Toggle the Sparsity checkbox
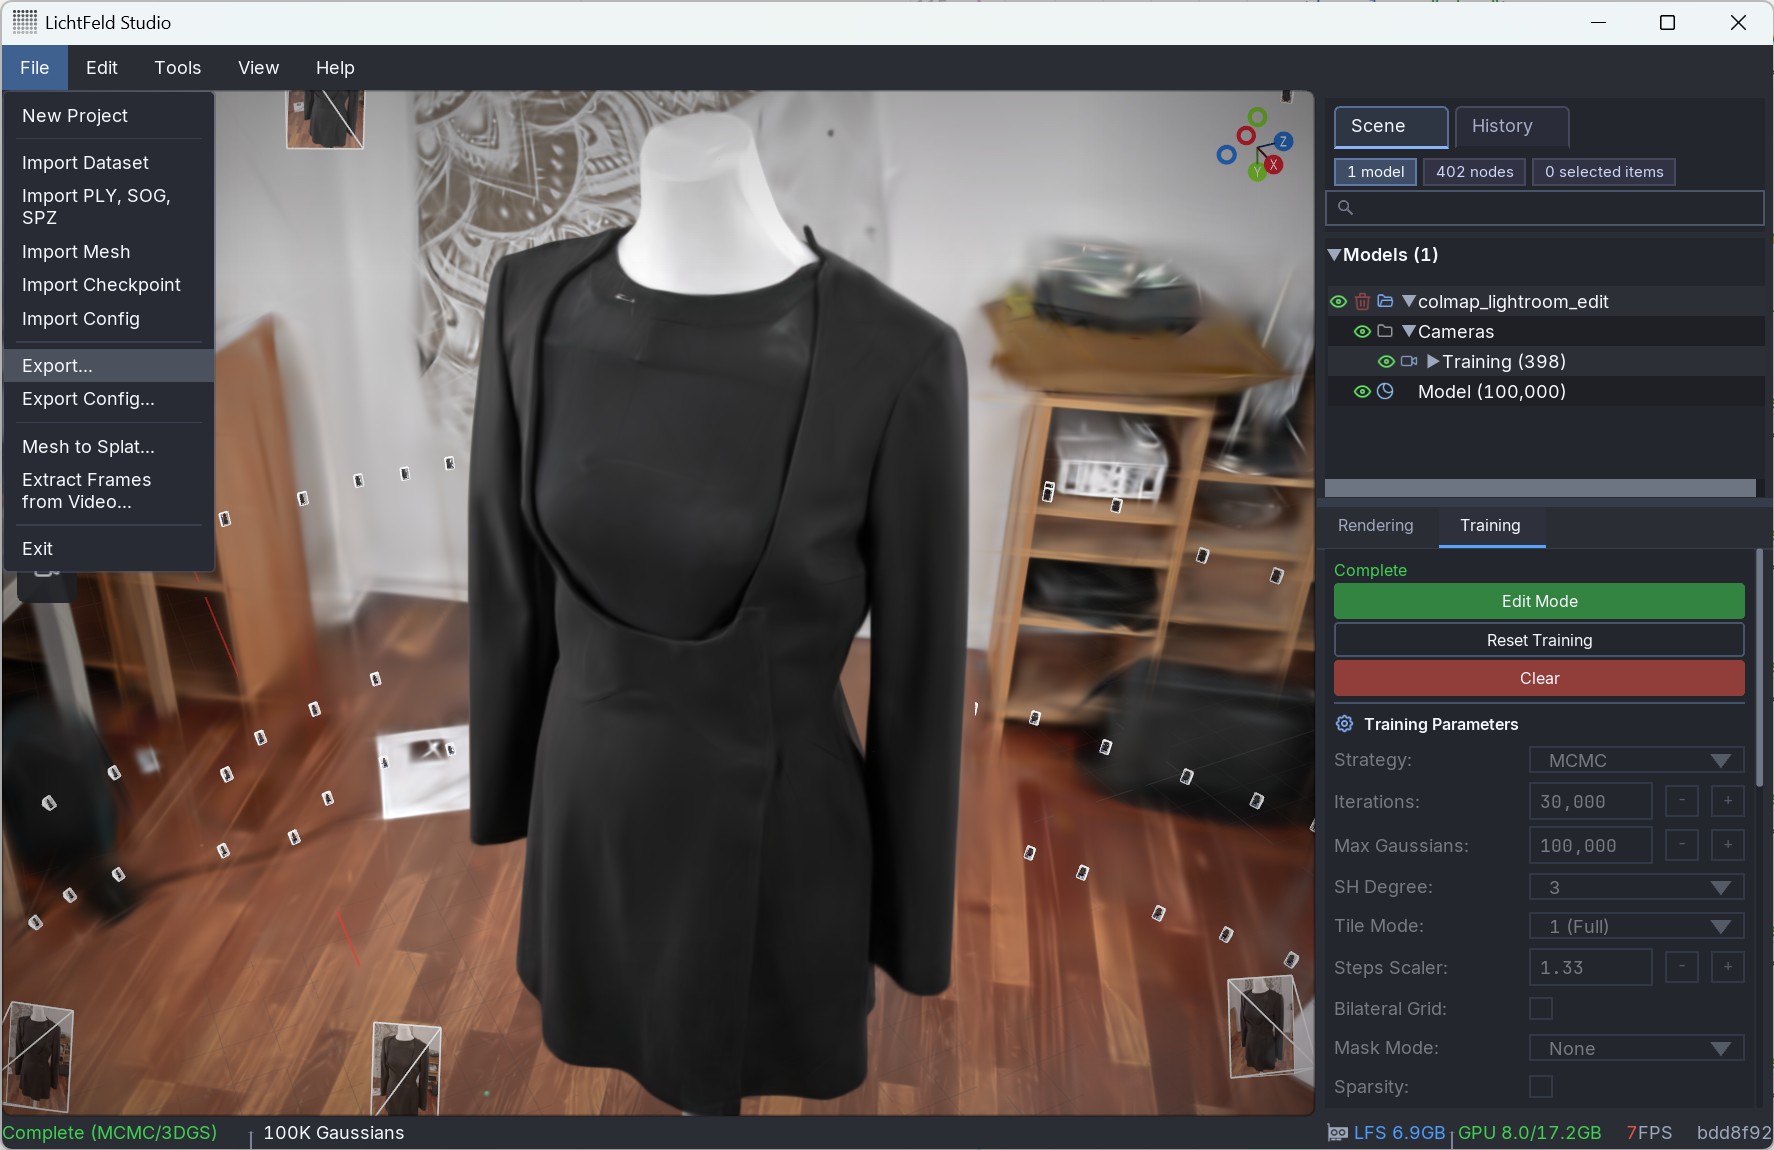 pyautogui.click(x=1541, y=1086)
